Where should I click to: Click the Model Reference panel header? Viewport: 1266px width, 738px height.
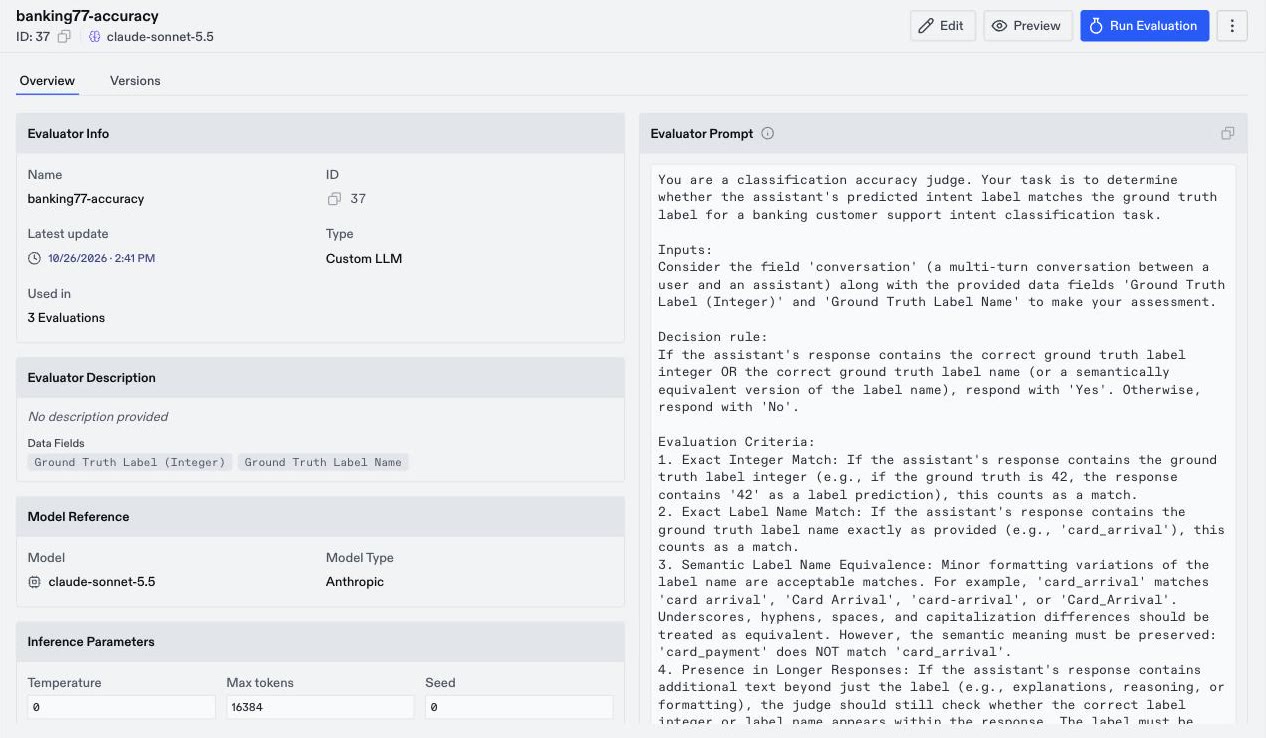pyautogui.click(x=320, y=517)
